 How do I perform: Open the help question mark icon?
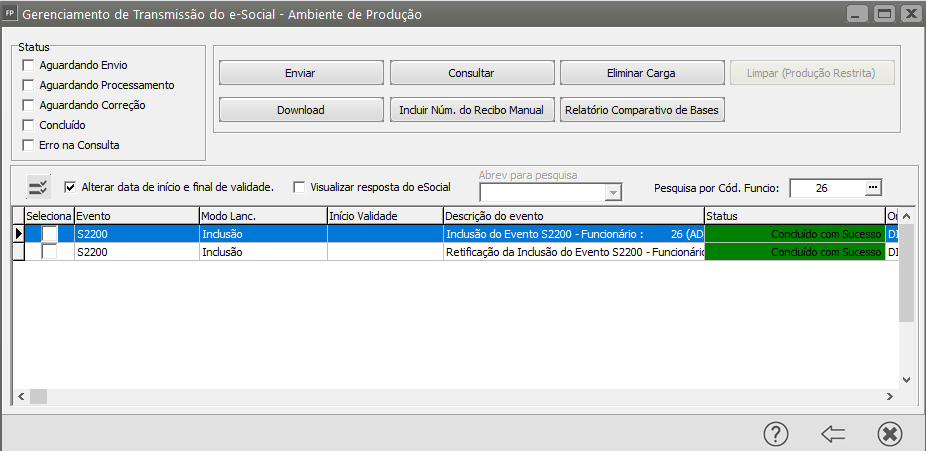[x=776, y=433]
